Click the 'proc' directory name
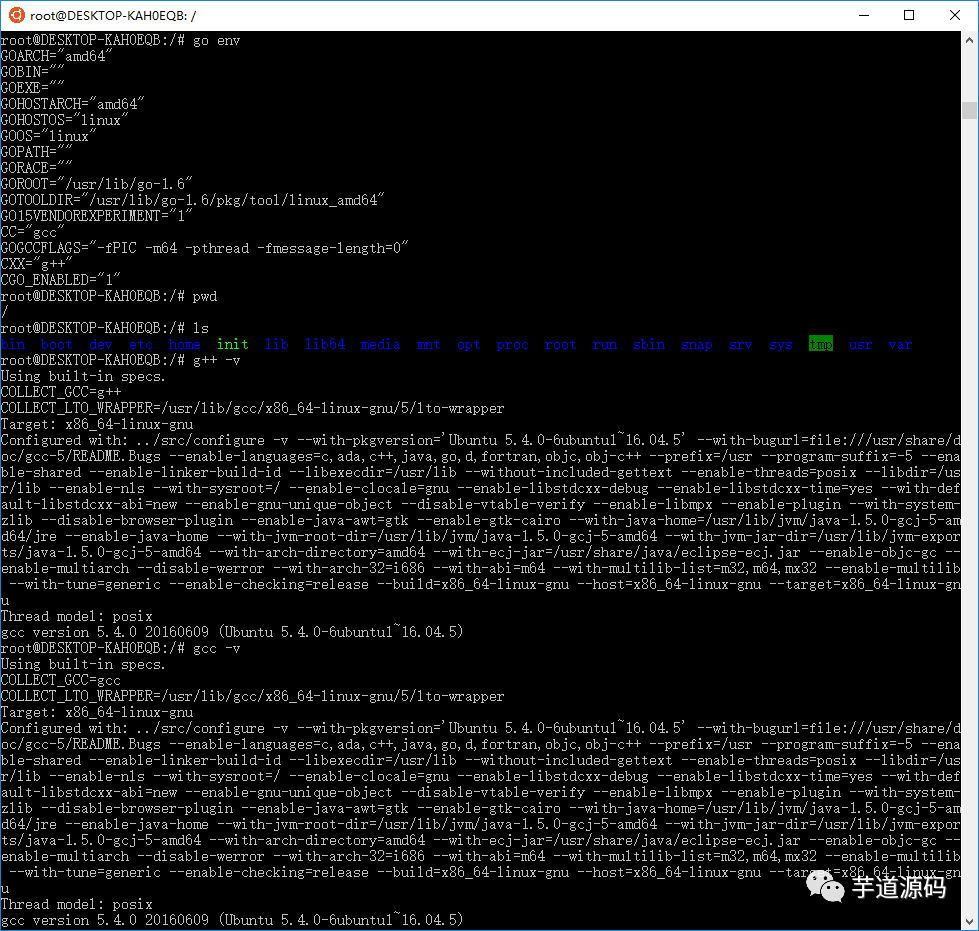Image resolution: width=979 pixels, height=931 pixels. (513, 345)
